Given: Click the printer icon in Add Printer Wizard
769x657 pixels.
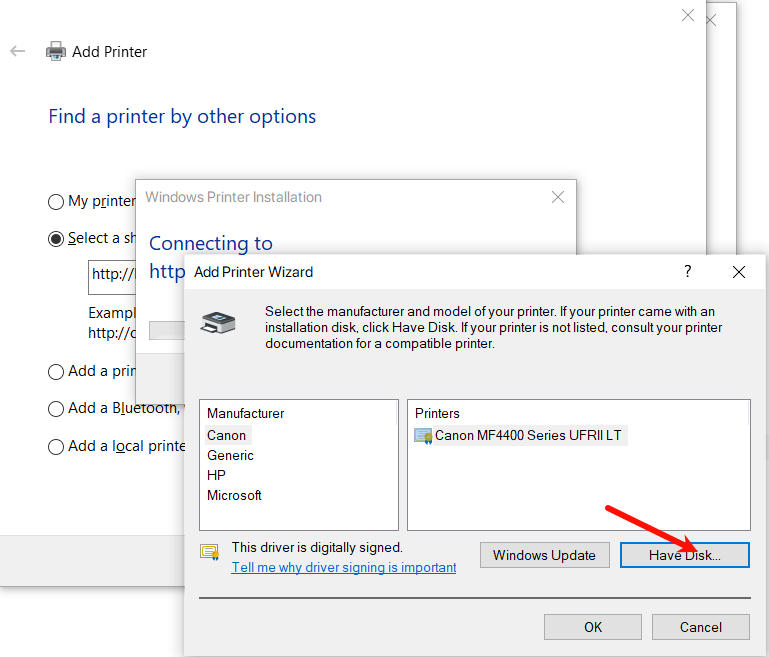Looking at the screenshot, I should pos(219,322).
